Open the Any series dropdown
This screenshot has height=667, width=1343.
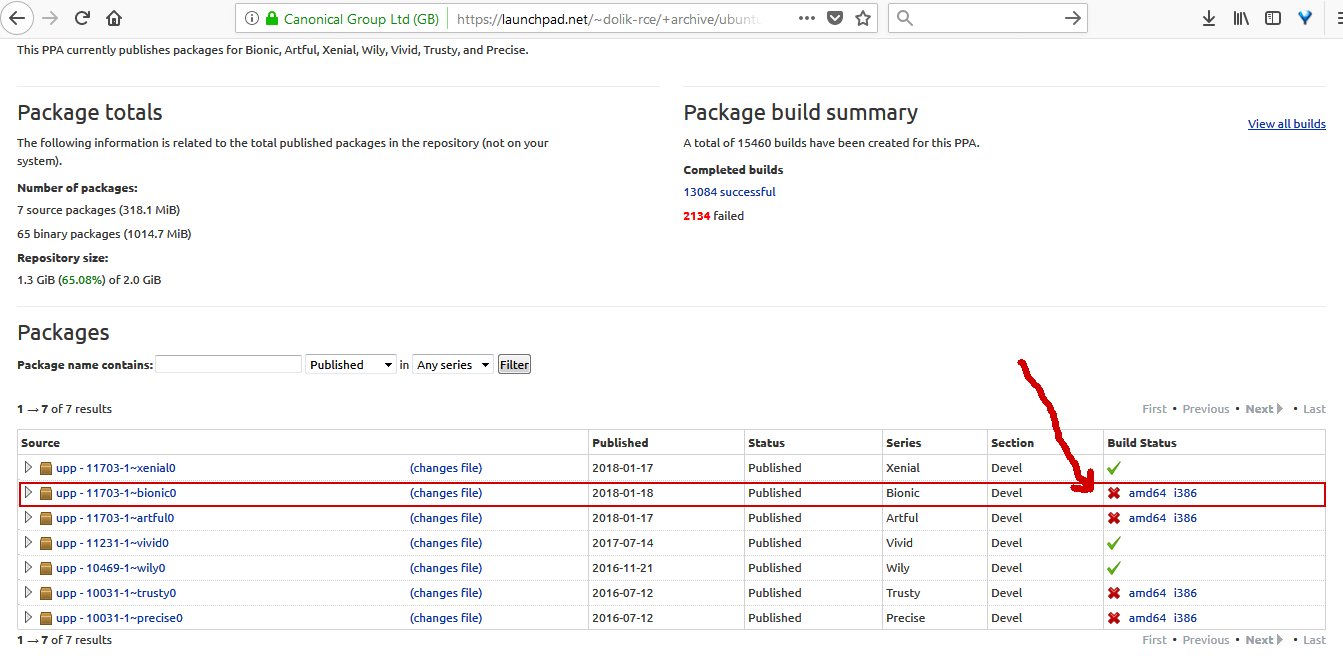453,365
